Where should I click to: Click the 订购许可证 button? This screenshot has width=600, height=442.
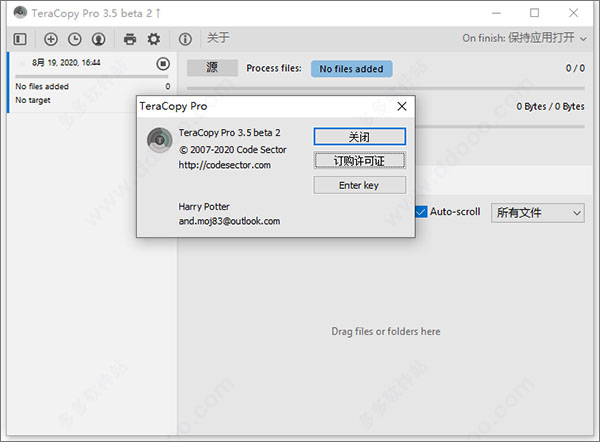tap(359, 161)
